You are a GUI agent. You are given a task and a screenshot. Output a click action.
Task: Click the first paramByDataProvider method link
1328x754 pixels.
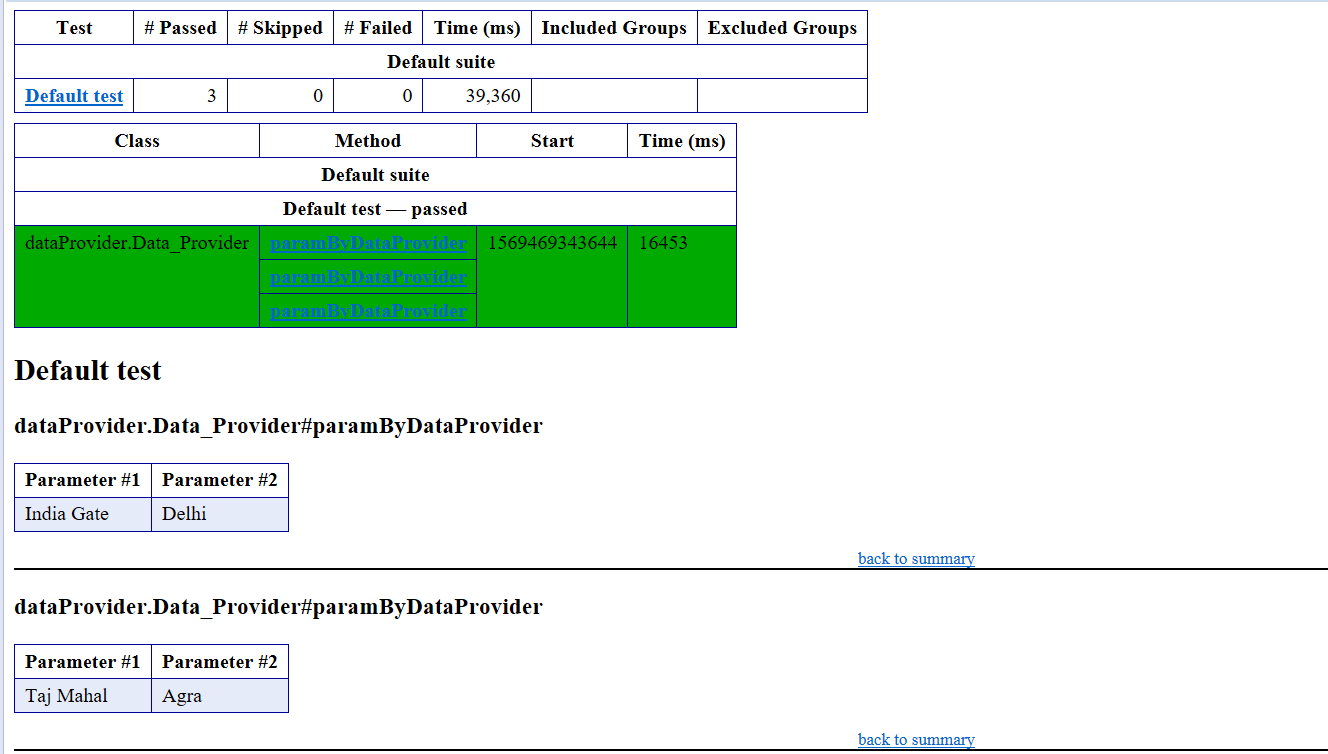click(x=368, y=242)
